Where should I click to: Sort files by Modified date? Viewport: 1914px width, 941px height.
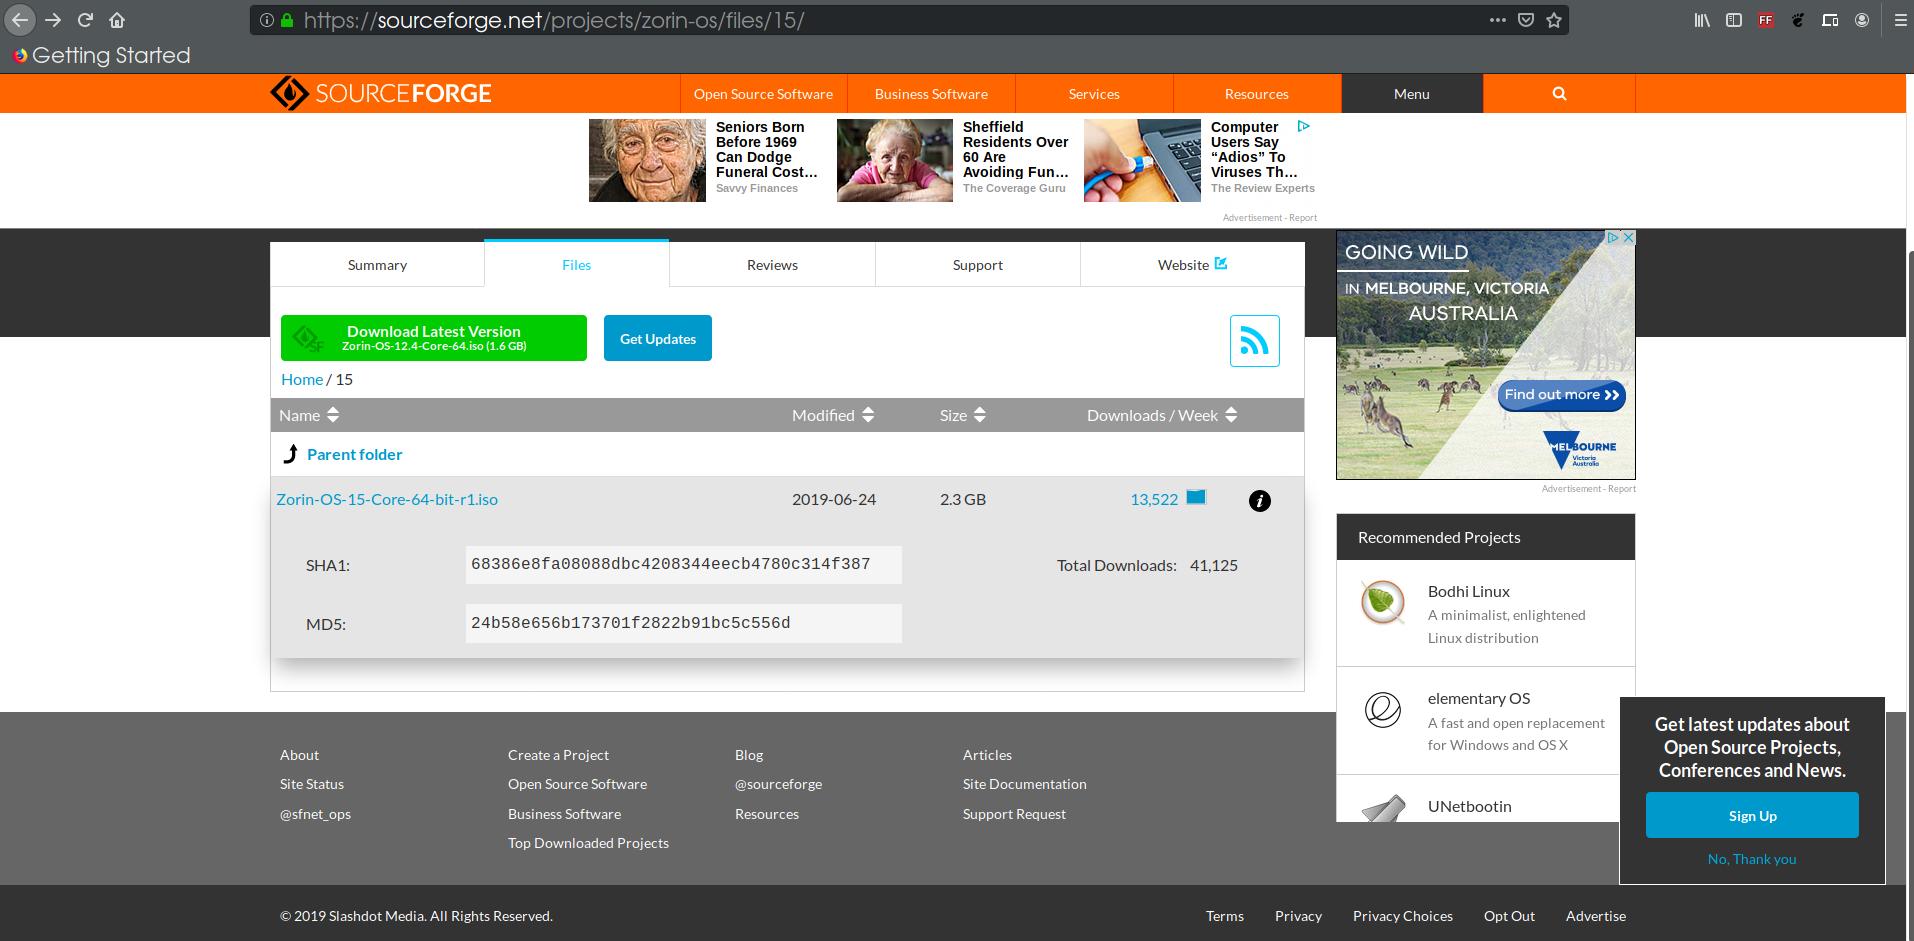[833, 415]
